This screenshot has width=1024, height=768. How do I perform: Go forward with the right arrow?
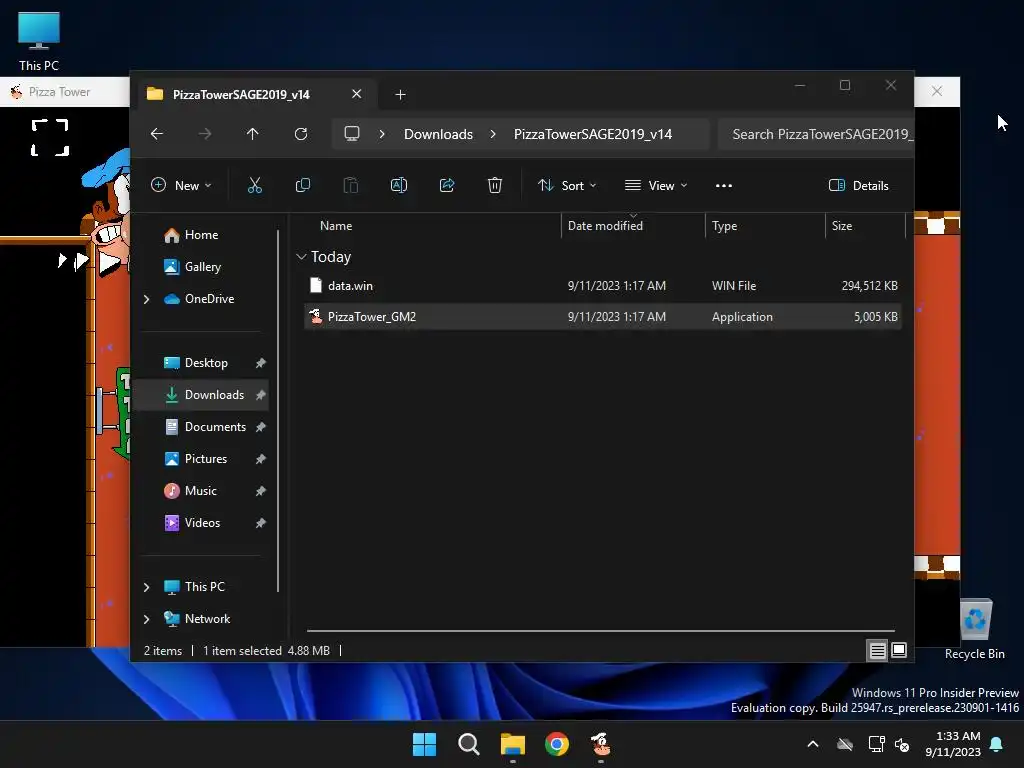point(205,134)
